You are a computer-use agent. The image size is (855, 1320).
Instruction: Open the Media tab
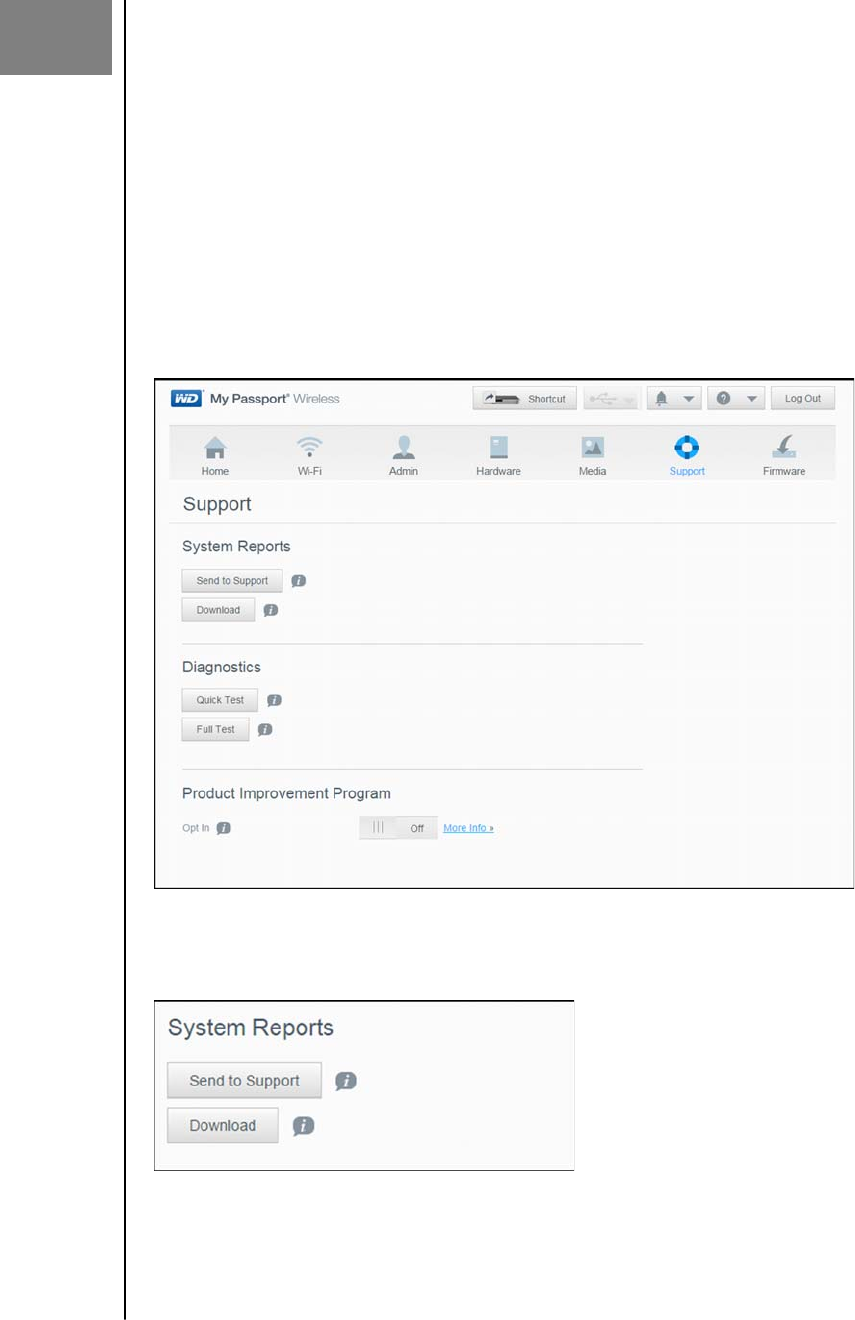click(x=592, y=455)
